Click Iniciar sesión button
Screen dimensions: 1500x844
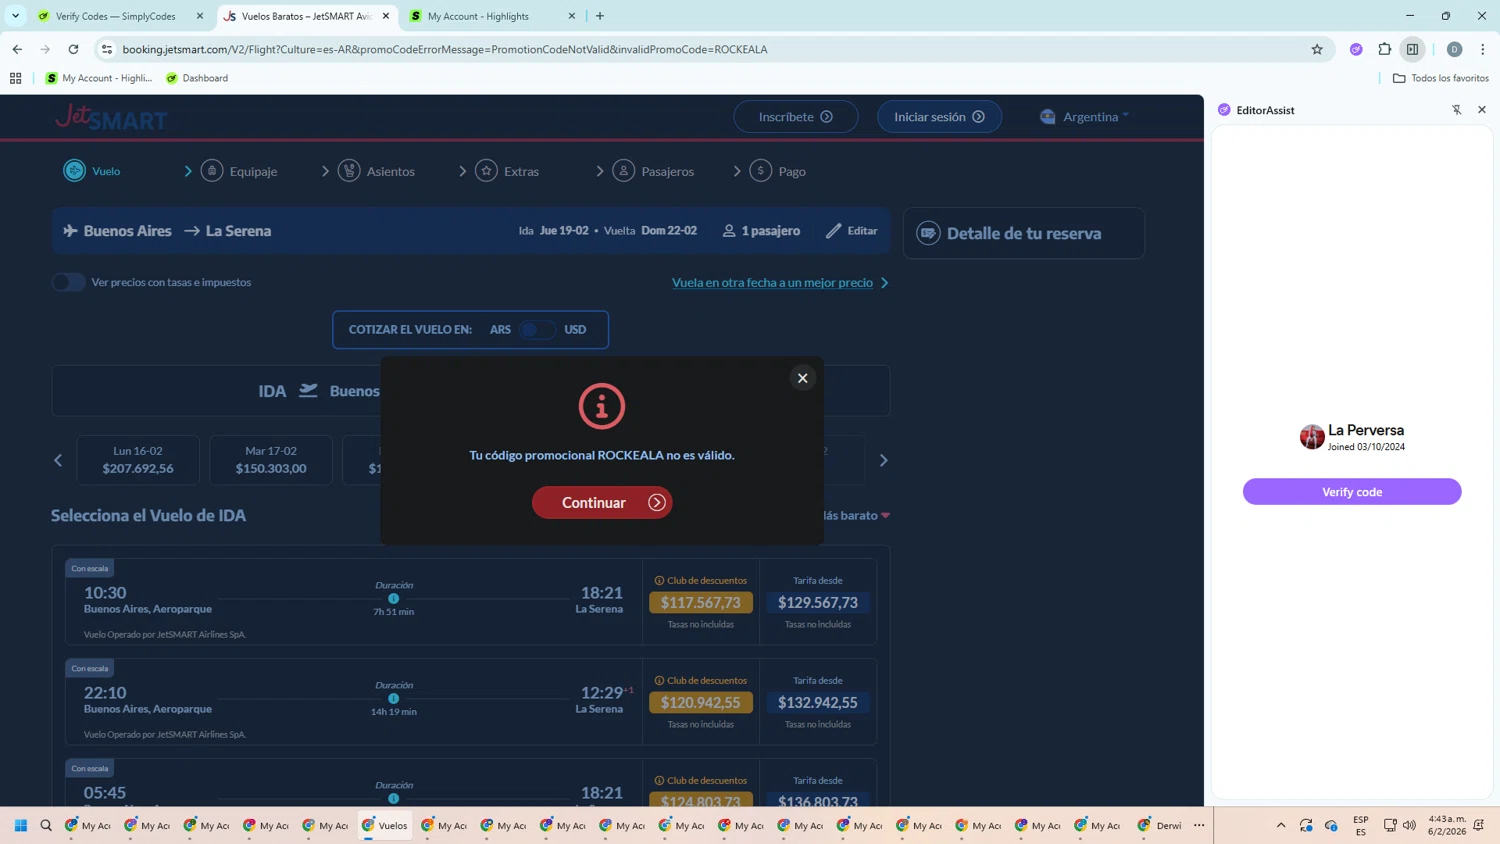tap(939, 117)
